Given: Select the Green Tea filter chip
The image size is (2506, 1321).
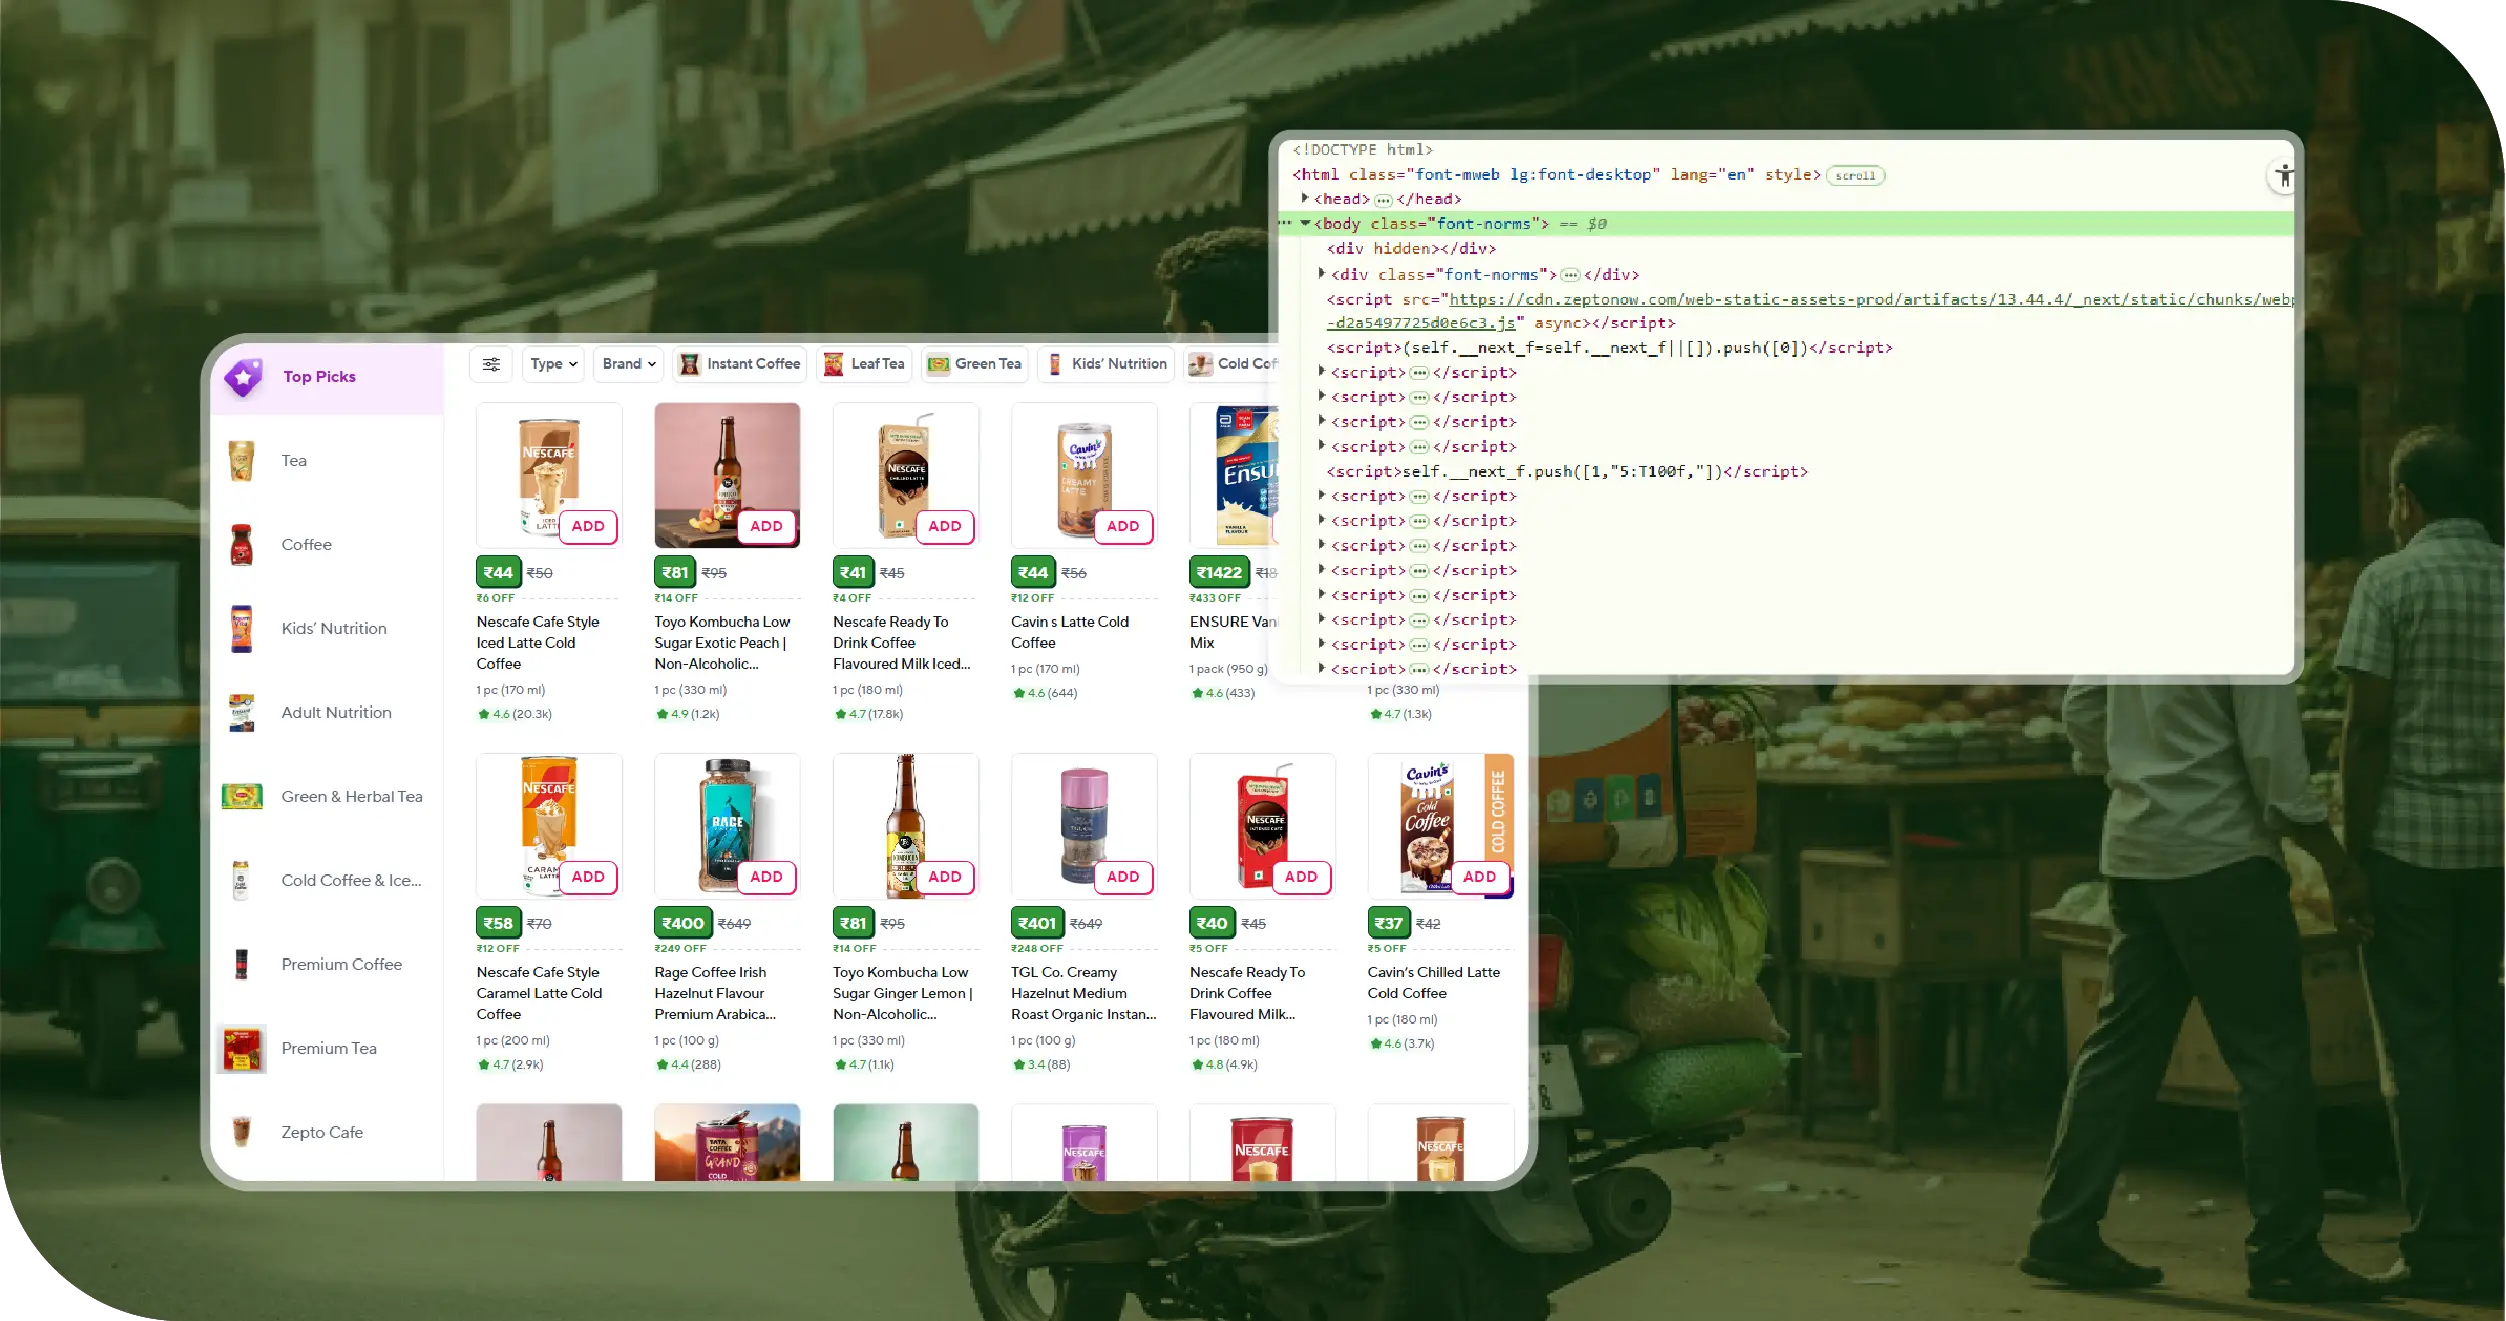Looking at the screenshot, I should 974,364.
